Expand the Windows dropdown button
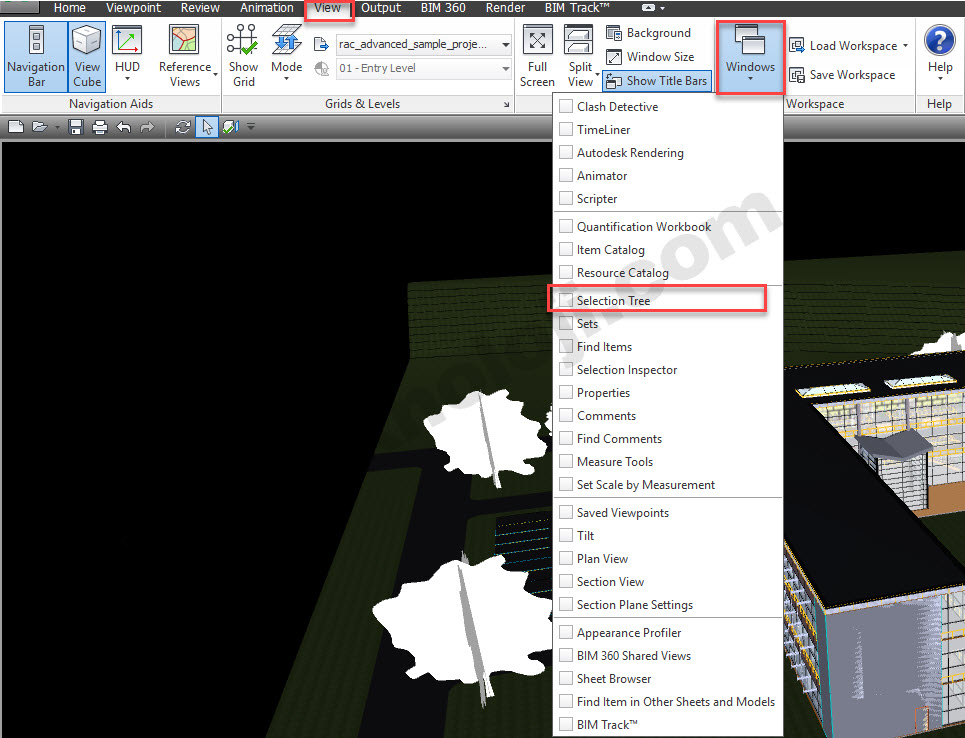 tap(750, 57)
